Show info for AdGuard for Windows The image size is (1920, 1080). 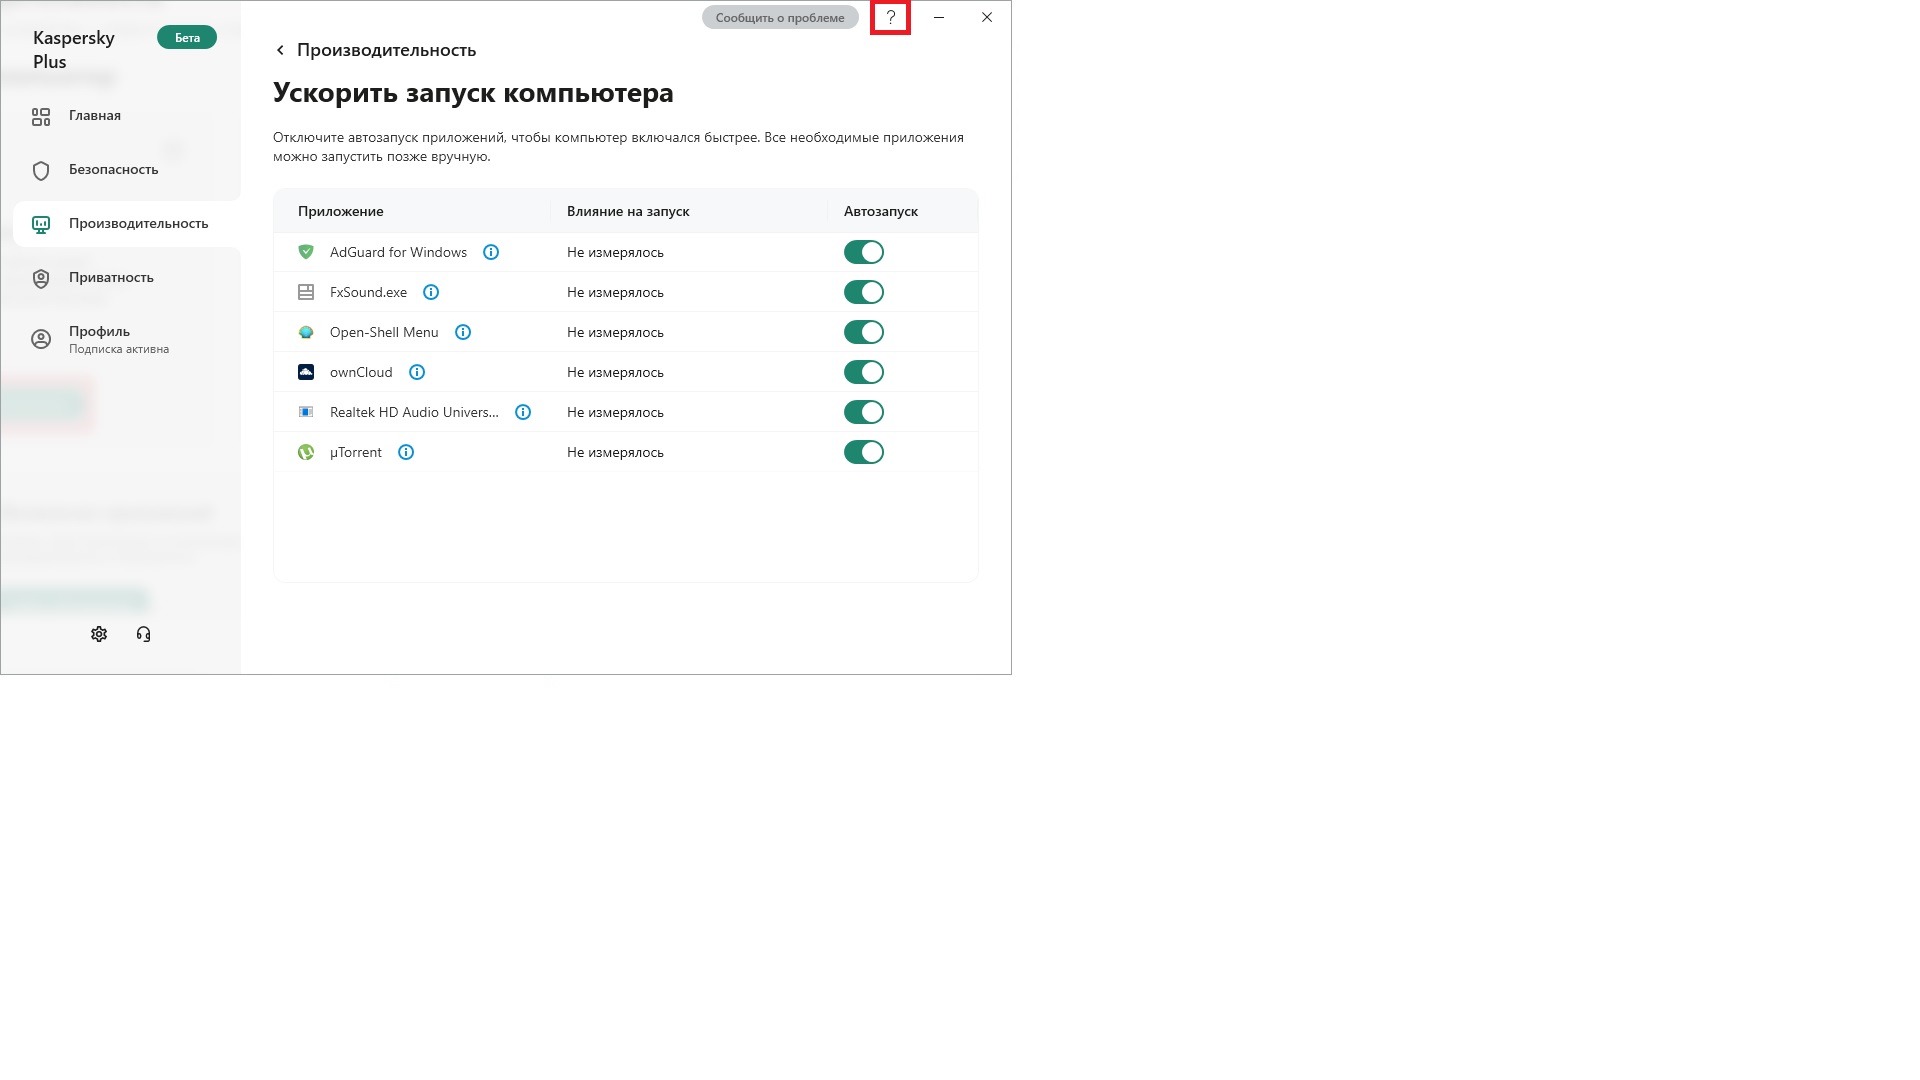coord(491,252)
